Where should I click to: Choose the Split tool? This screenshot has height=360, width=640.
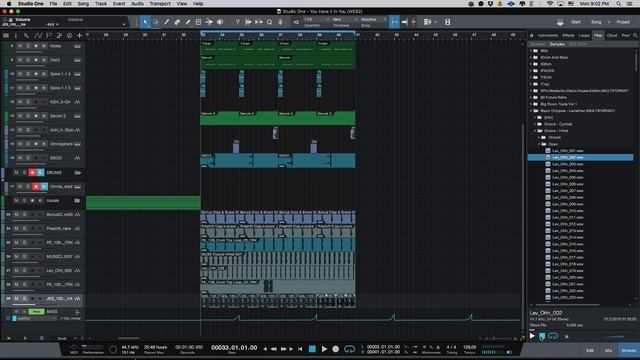click(167, 22)
